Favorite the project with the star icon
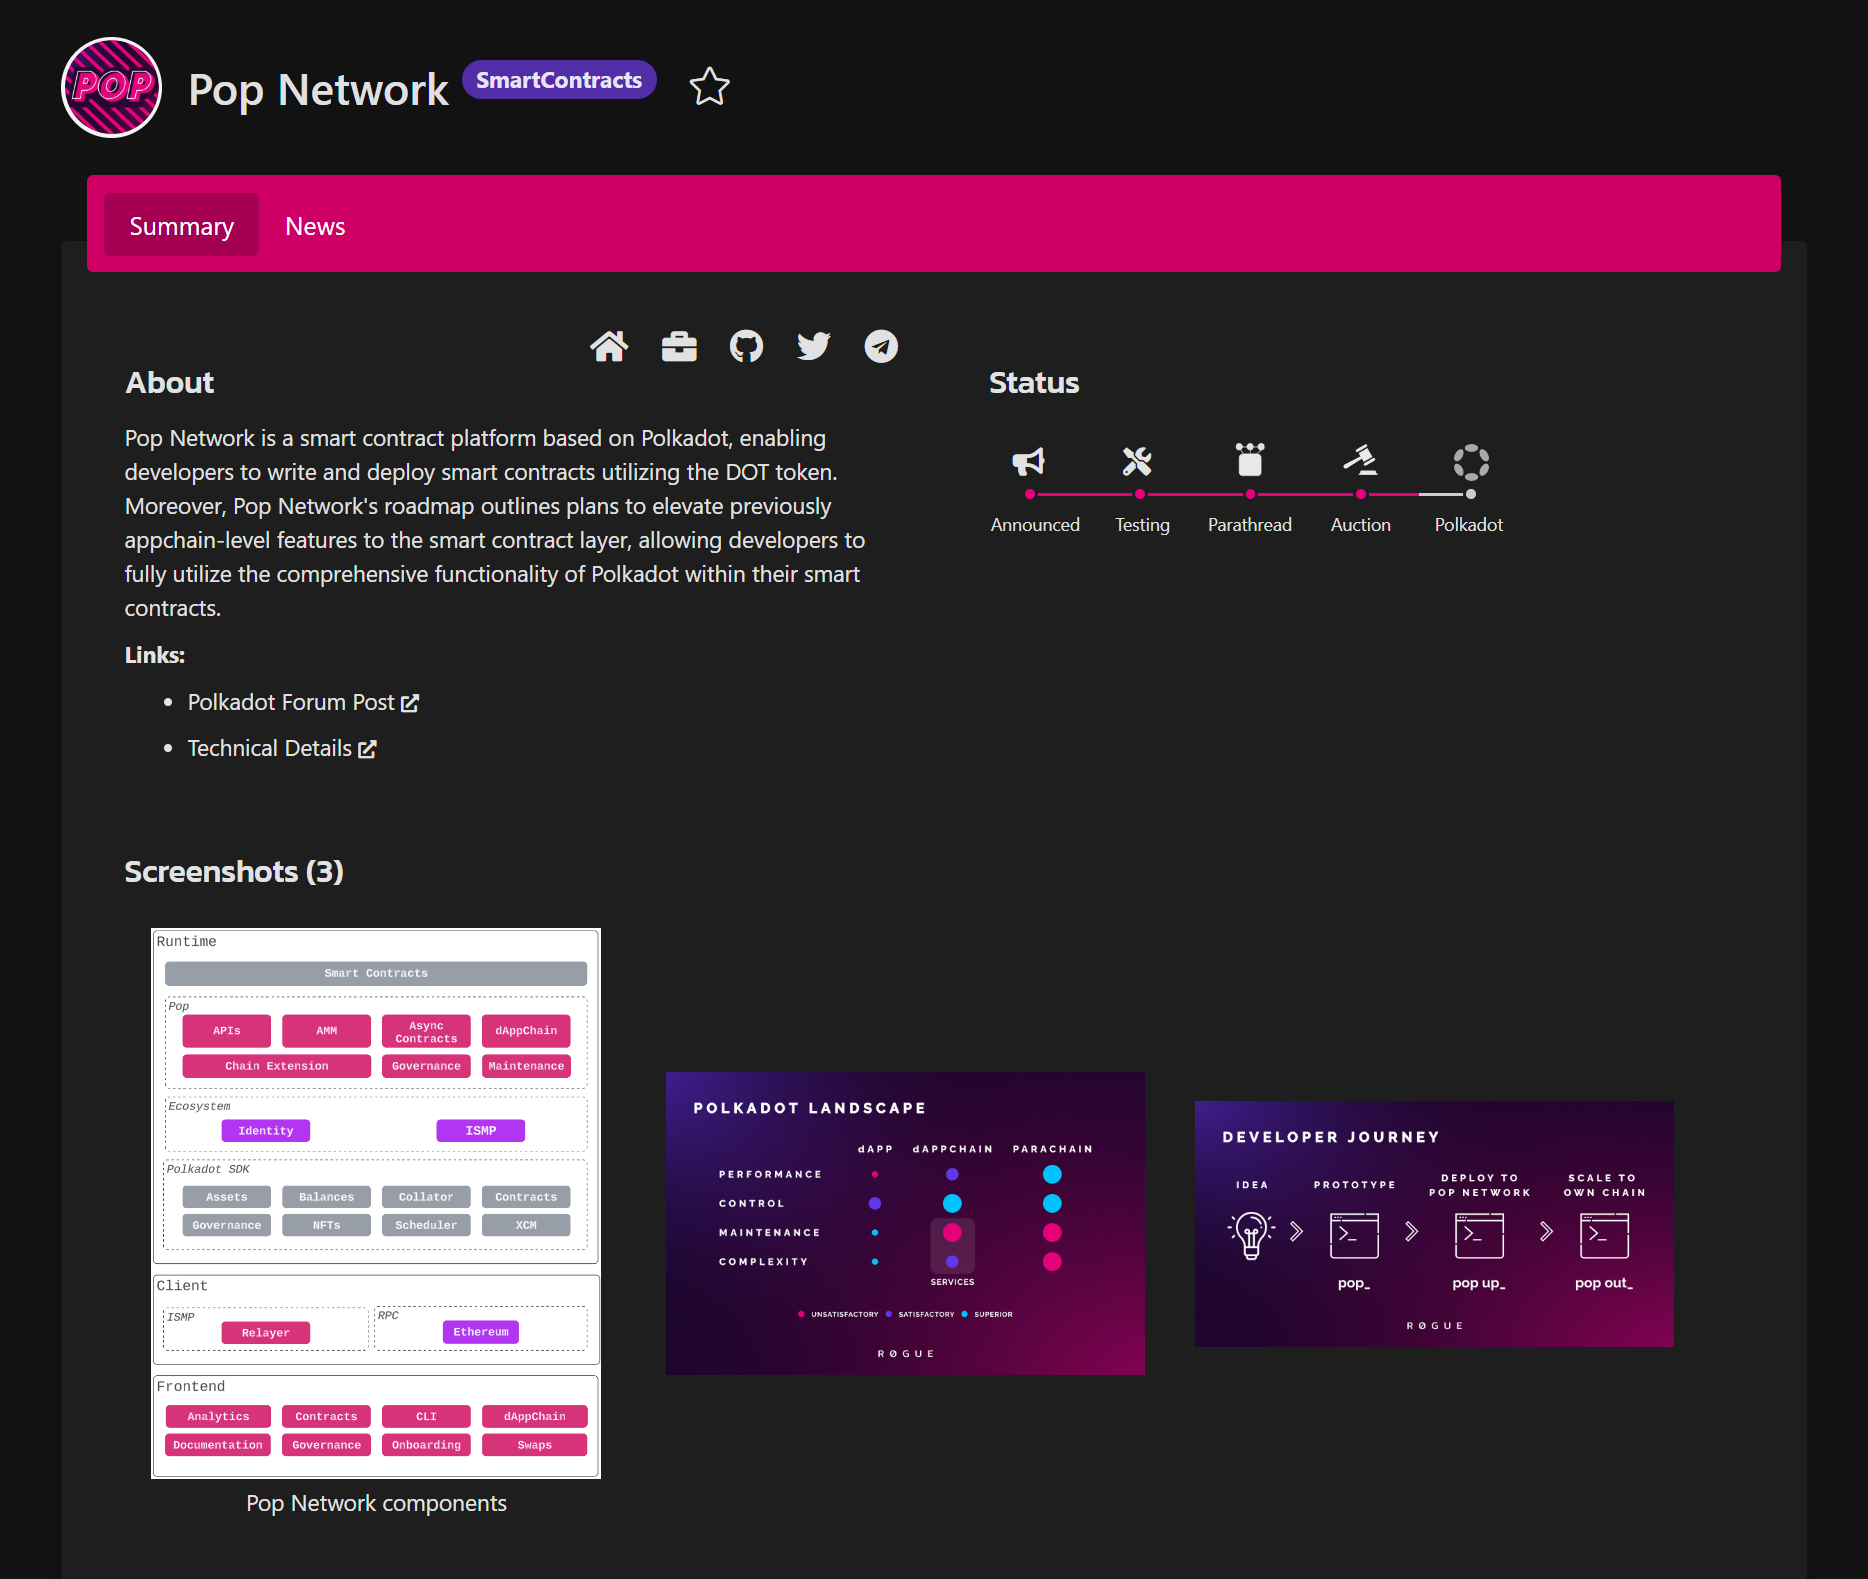 (x=709, y=86)
